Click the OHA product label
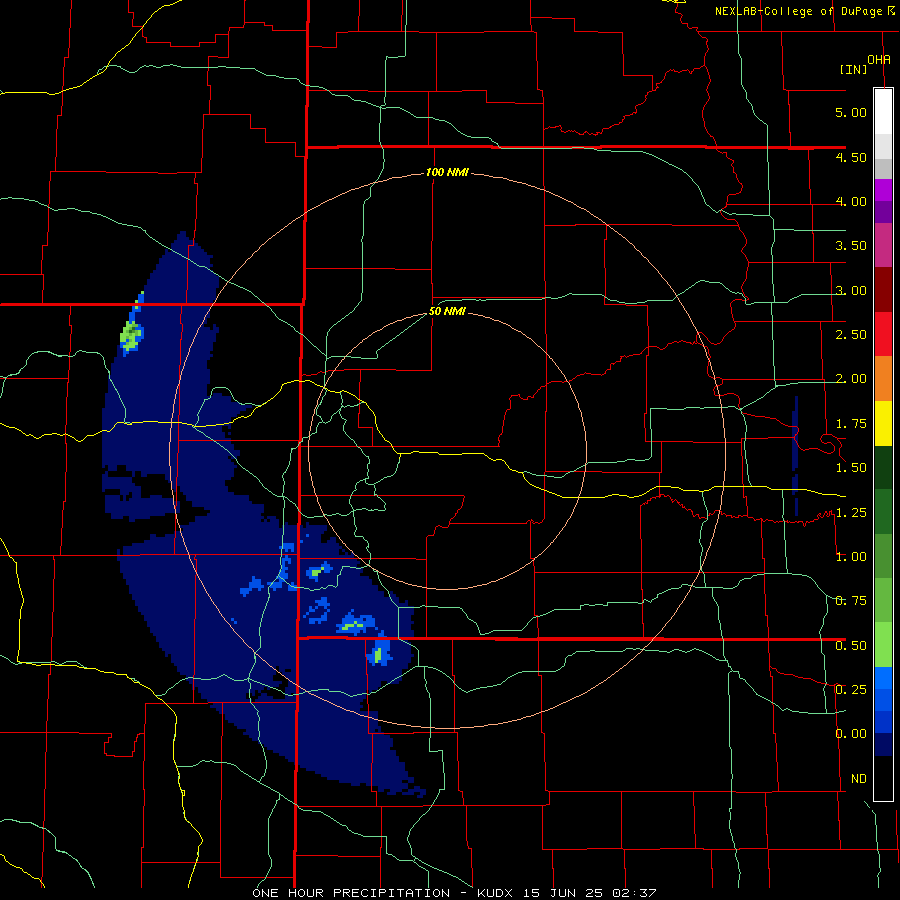The height and width of the screenshot is (900, 900). 879,59
